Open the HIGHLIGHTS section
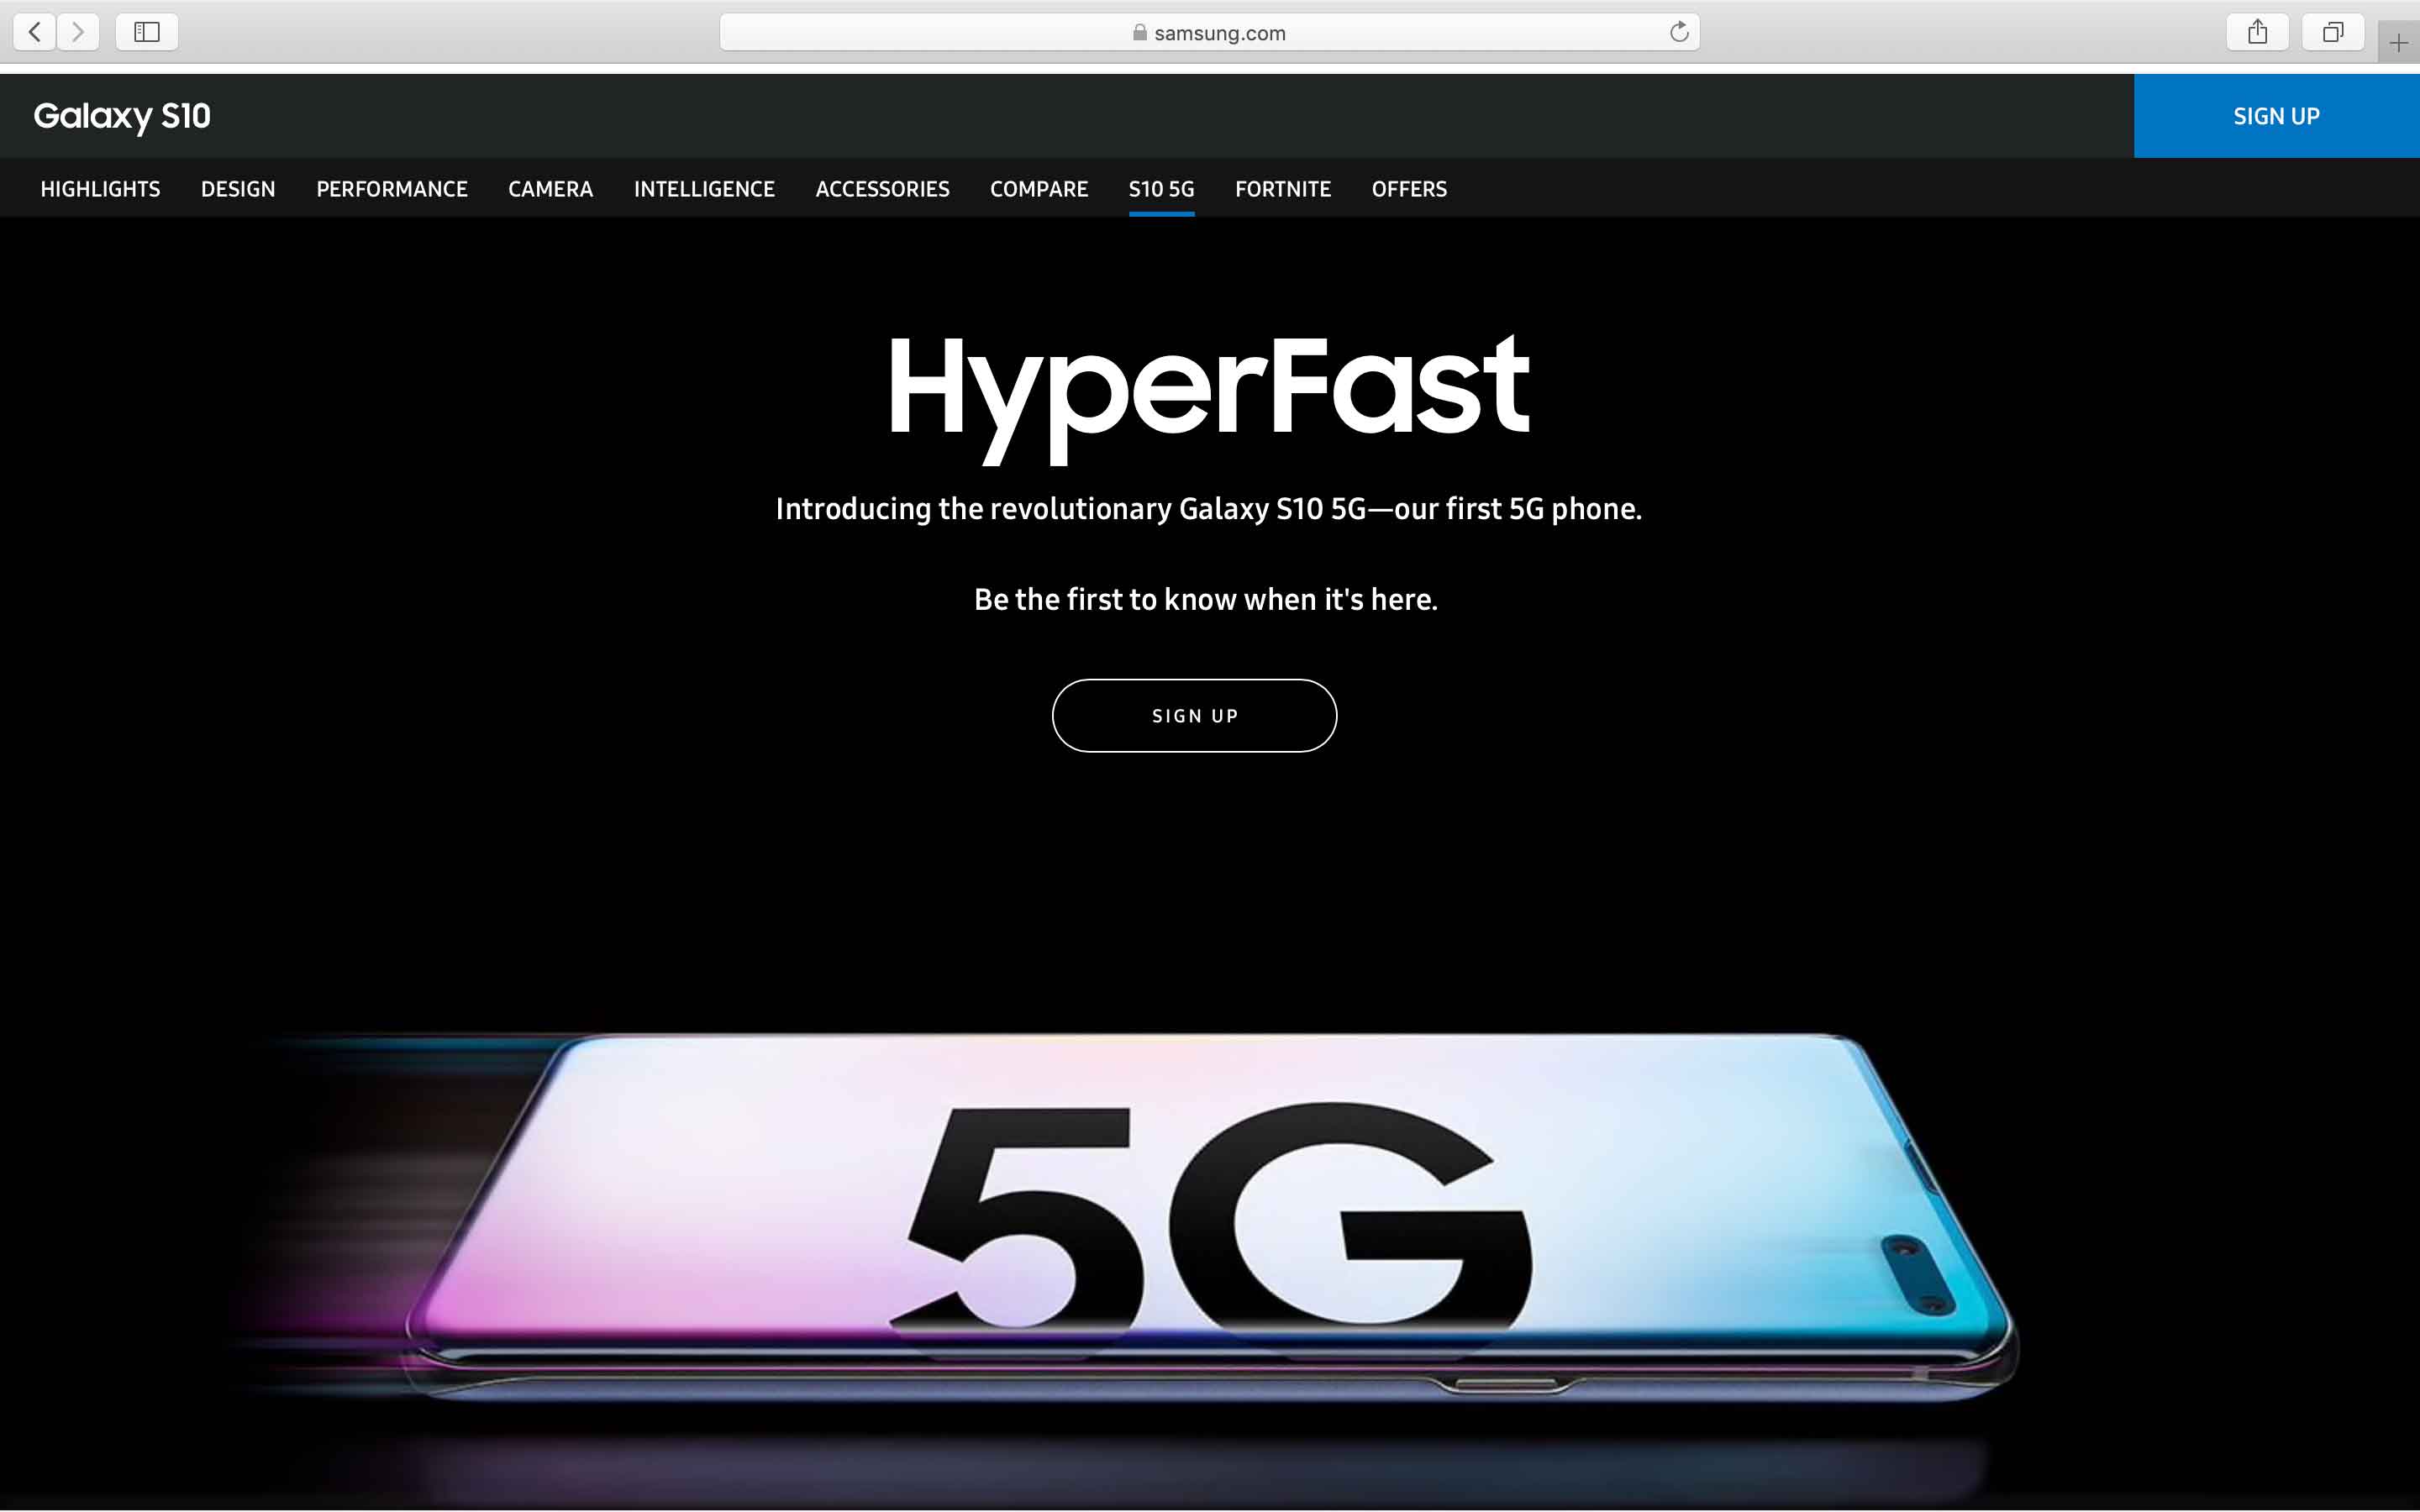Screen dimensions: 2420x1512 (x=100, y=189)
